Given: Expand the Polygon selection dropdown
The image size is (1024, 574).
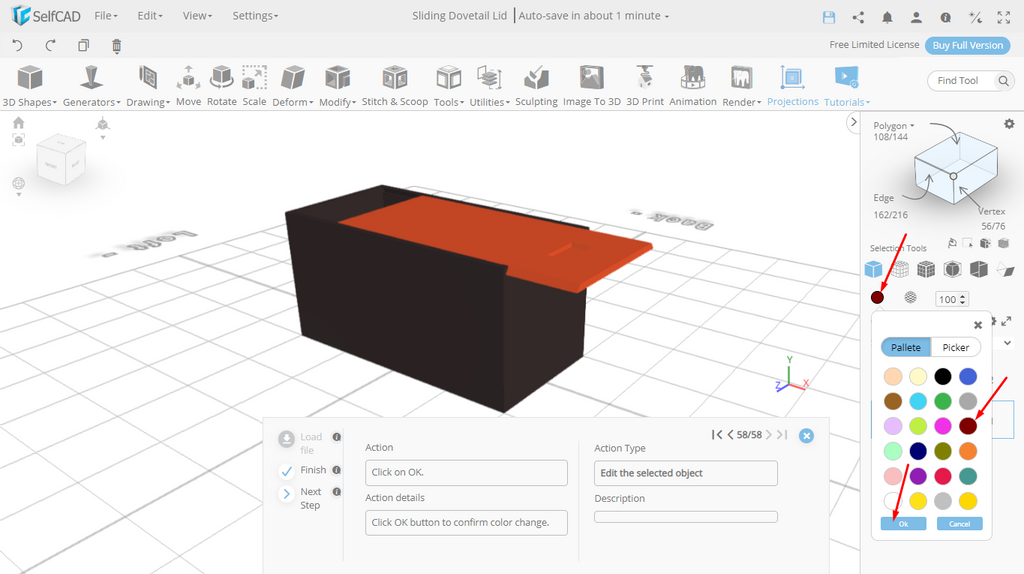Looking at the screenshot, I should tap(893, 125).
